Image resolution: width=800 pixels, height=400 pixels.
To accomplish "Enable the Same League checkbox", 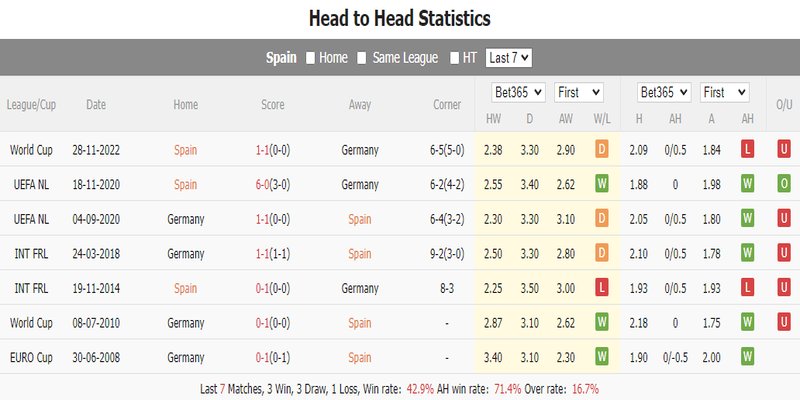I will (362, 59).
